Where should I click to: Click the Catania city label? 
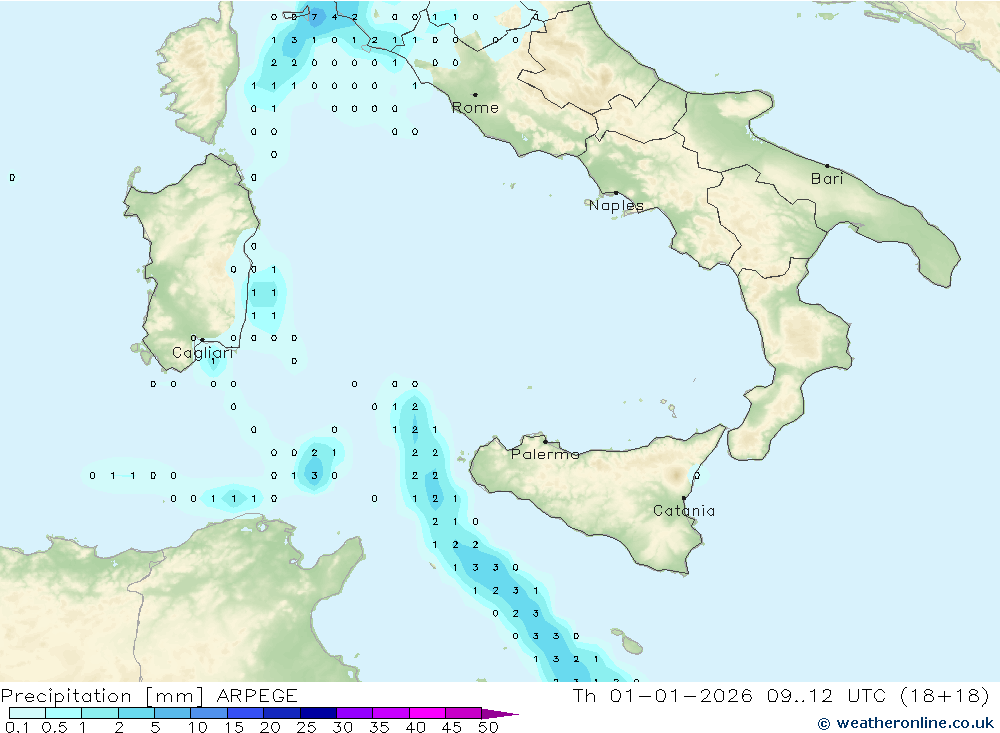click(x=684, y=510)
